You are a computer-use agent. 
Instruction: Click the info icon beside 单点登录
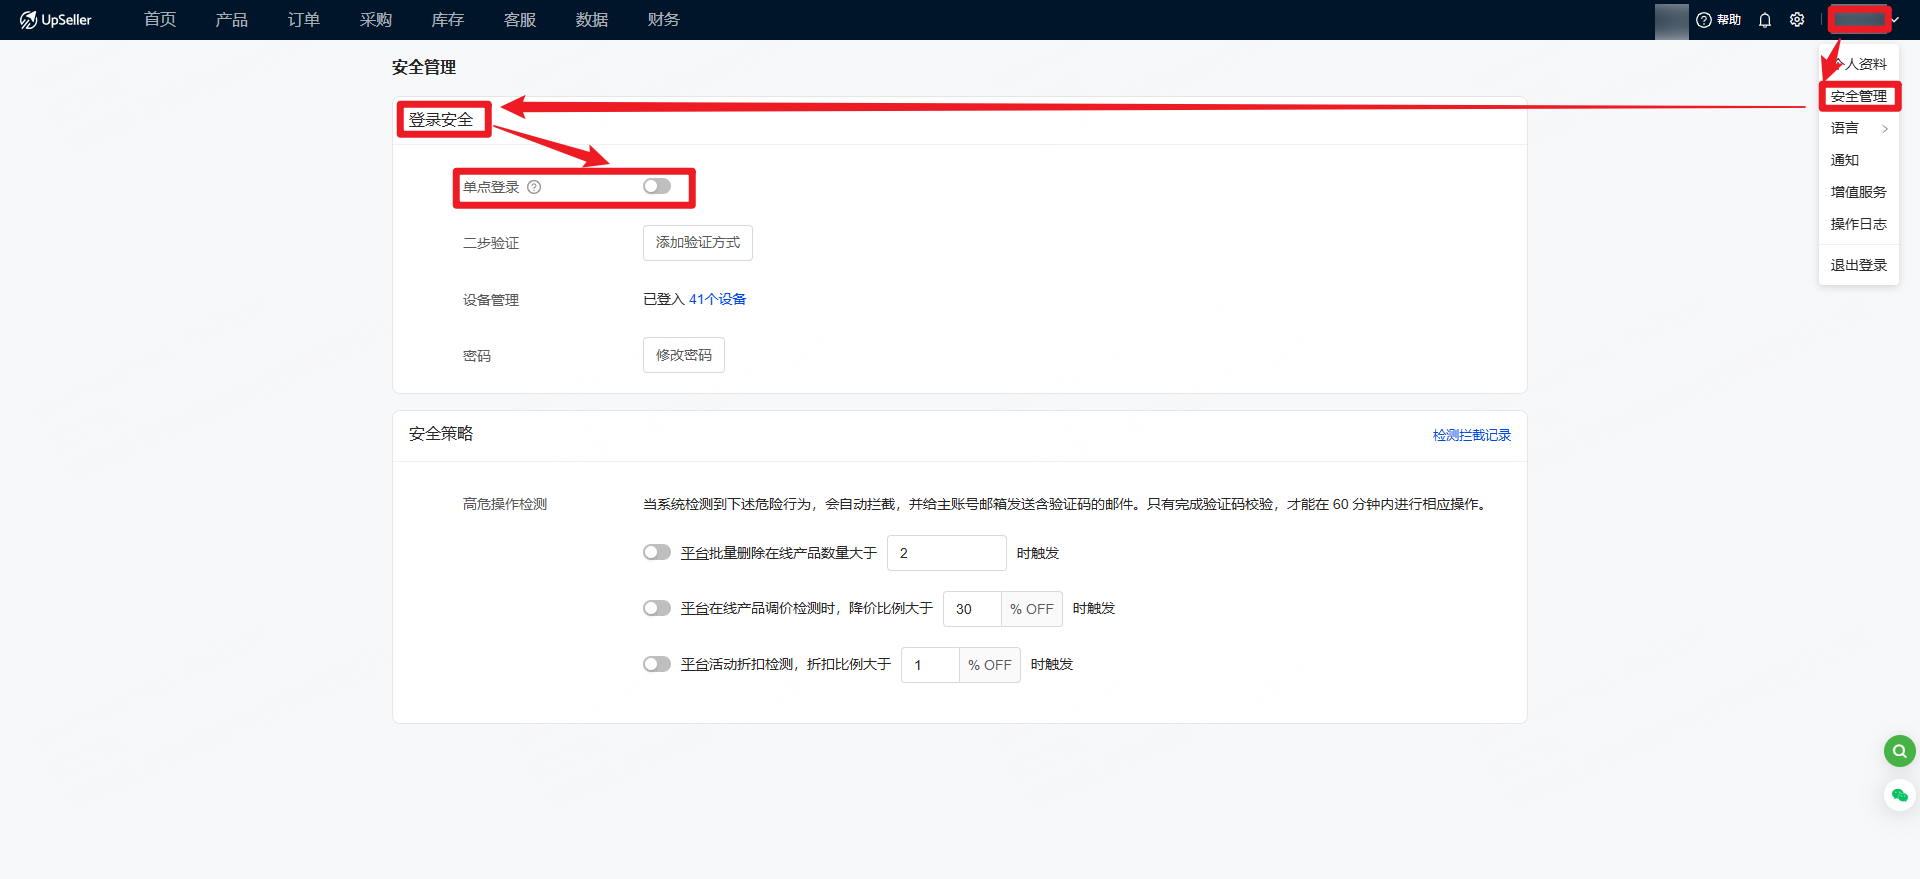pos(534,187)
